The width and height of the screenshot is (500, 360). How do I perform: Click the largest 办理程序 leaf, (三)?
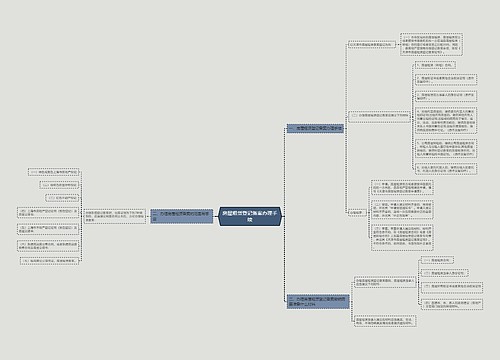(x=402, y=237)
